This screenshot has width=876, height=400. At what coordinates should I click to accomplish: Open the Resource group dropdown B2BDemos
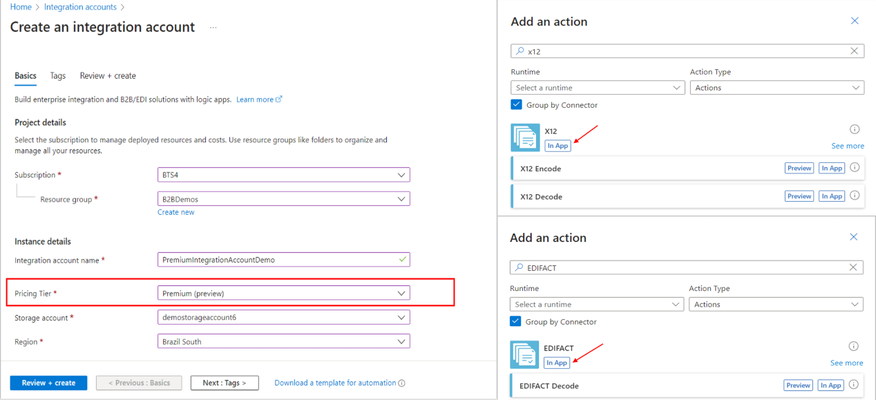pyautogui.click(x=284, y=198)
